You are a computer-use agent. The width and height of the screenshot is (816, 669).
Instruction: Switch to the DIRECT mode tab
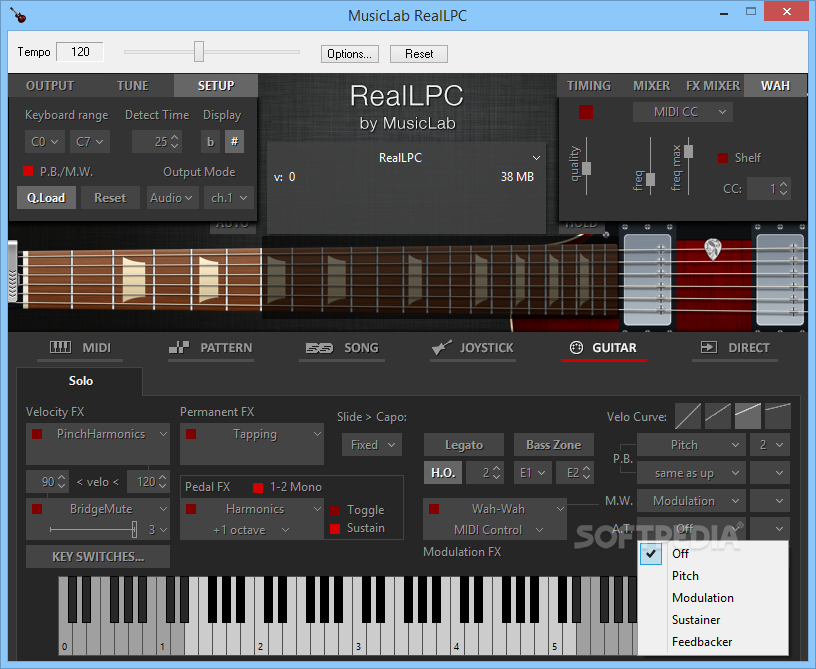(x=735, y=348)
